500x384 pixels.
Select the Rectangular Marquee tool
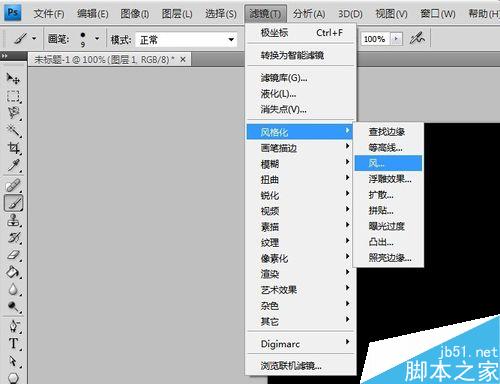click(x=13, y=96)
